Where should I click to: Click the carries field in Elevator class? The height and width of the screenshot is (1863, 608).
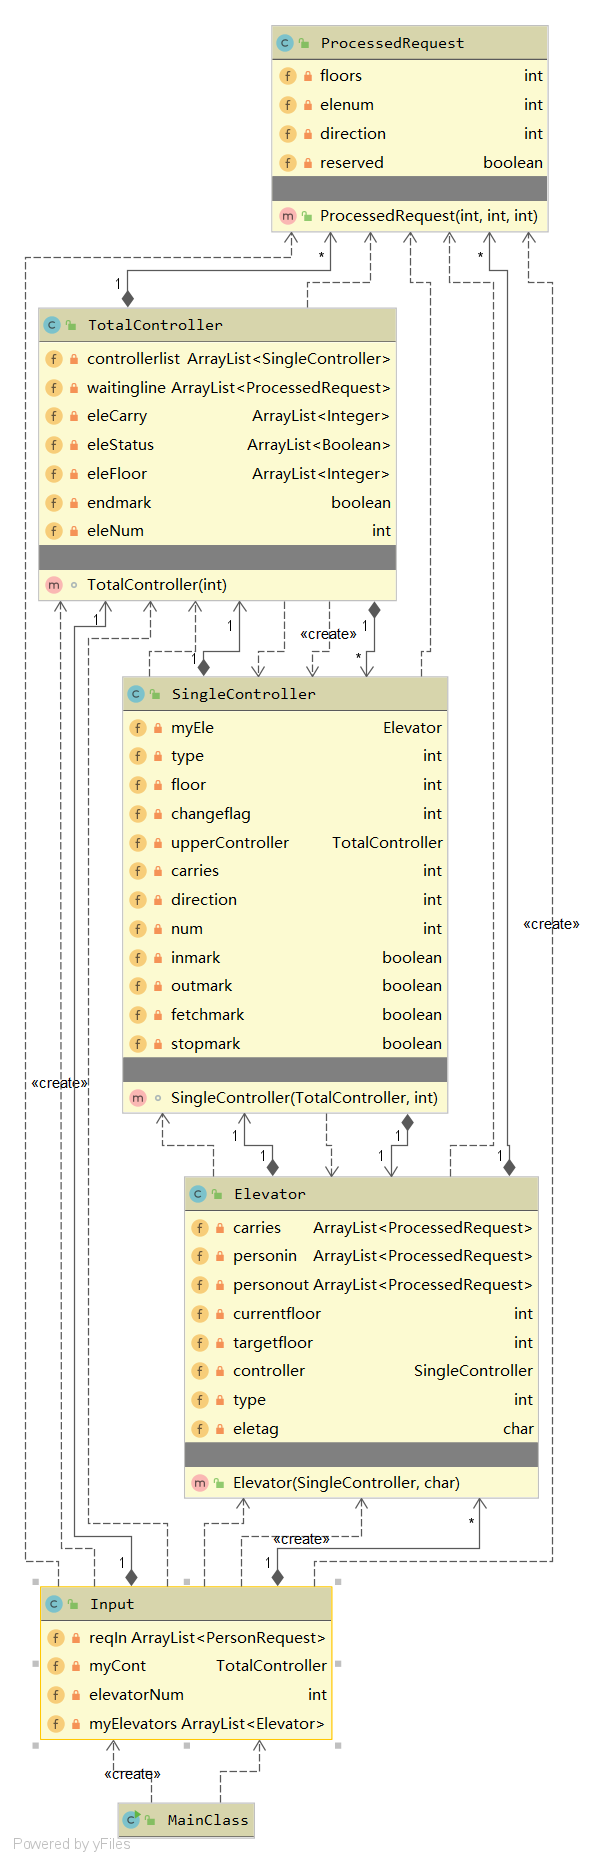pos(257,1228)
